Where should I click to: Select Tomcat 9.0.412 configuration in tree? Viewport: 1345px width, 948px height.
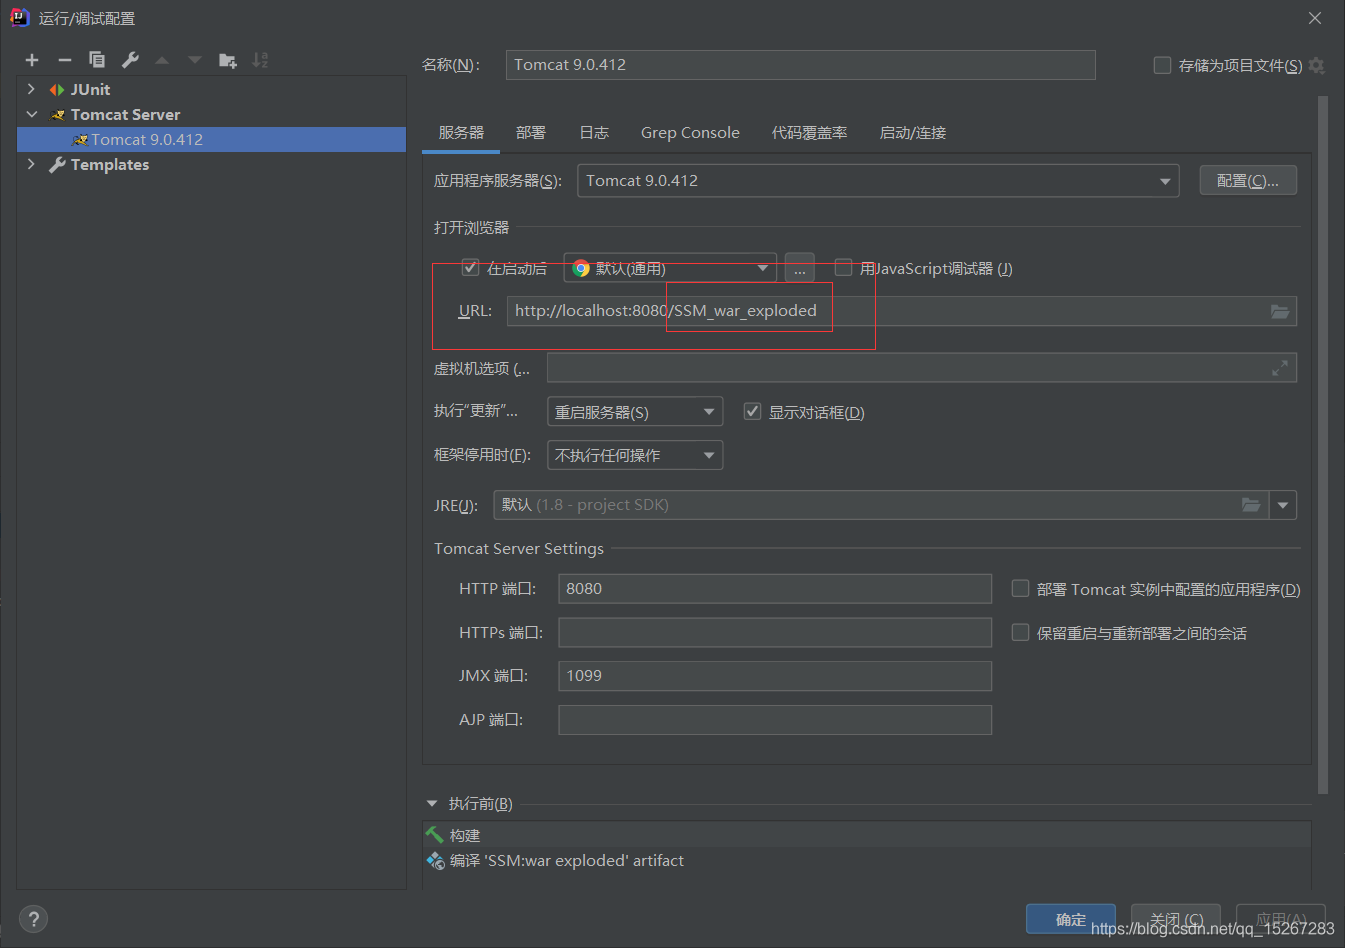tap(212, 139)
